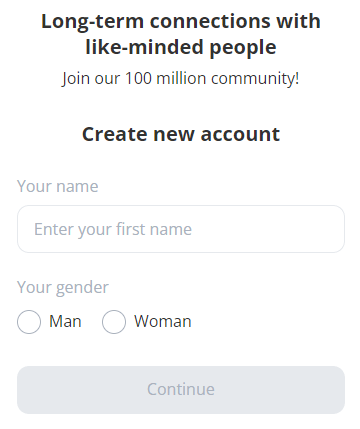Click the word 'Continue' on the bottom button
This screenshot has height=429, width=360.
pos(181,389)
